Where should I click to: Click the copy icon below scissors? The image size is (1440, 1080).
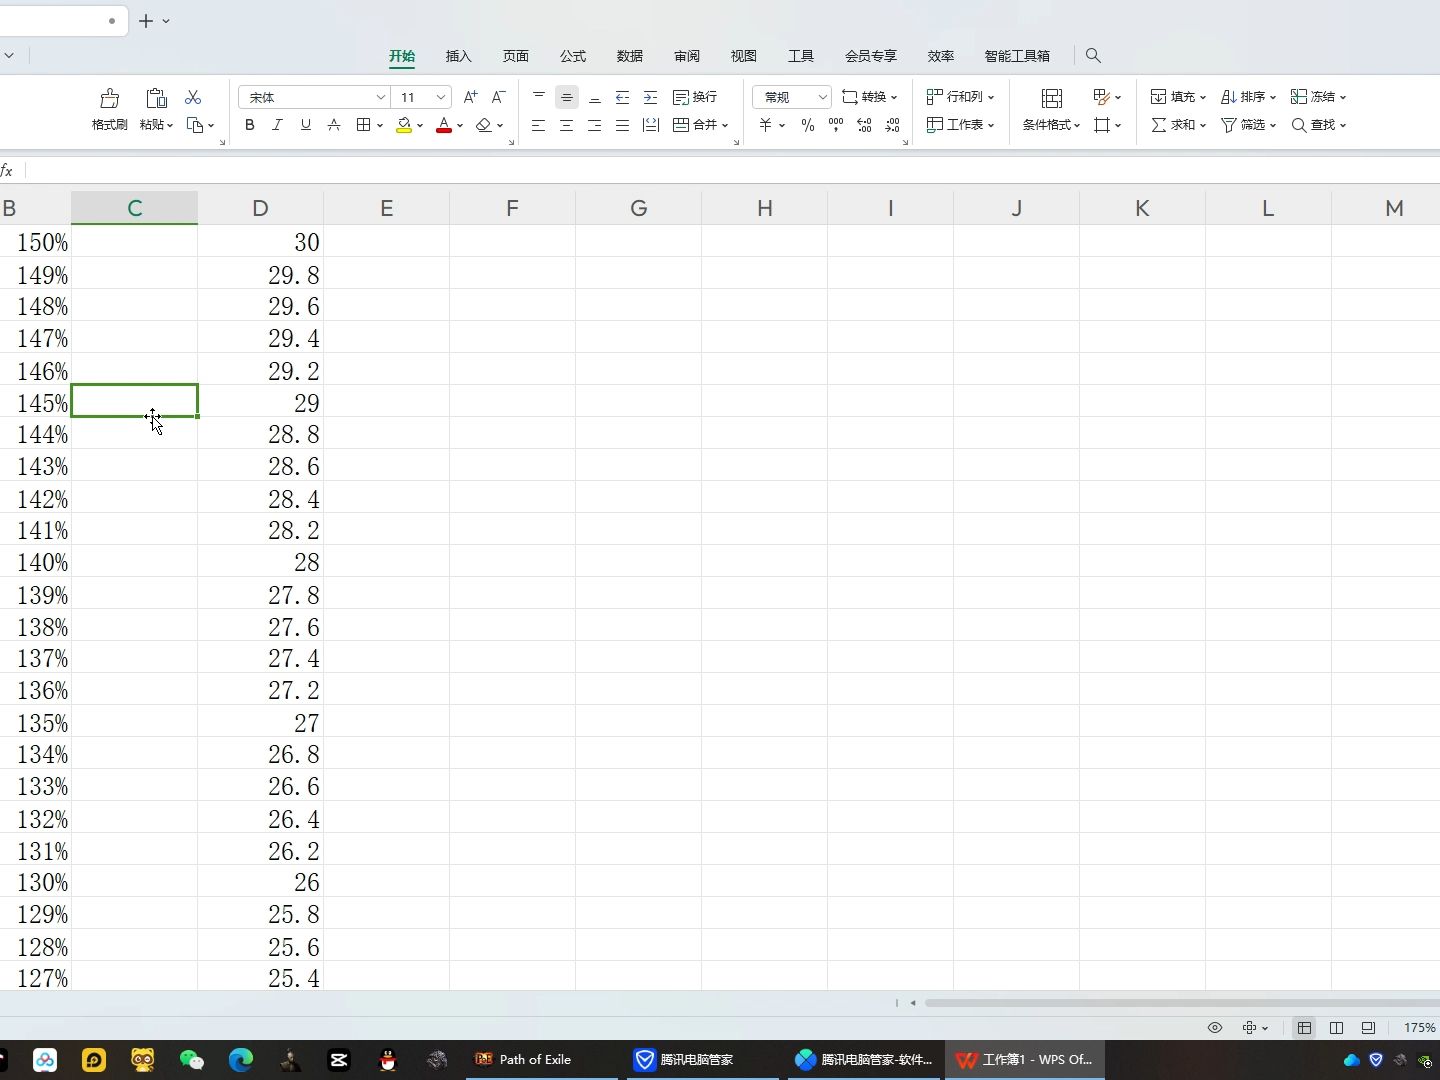[195, 125]
